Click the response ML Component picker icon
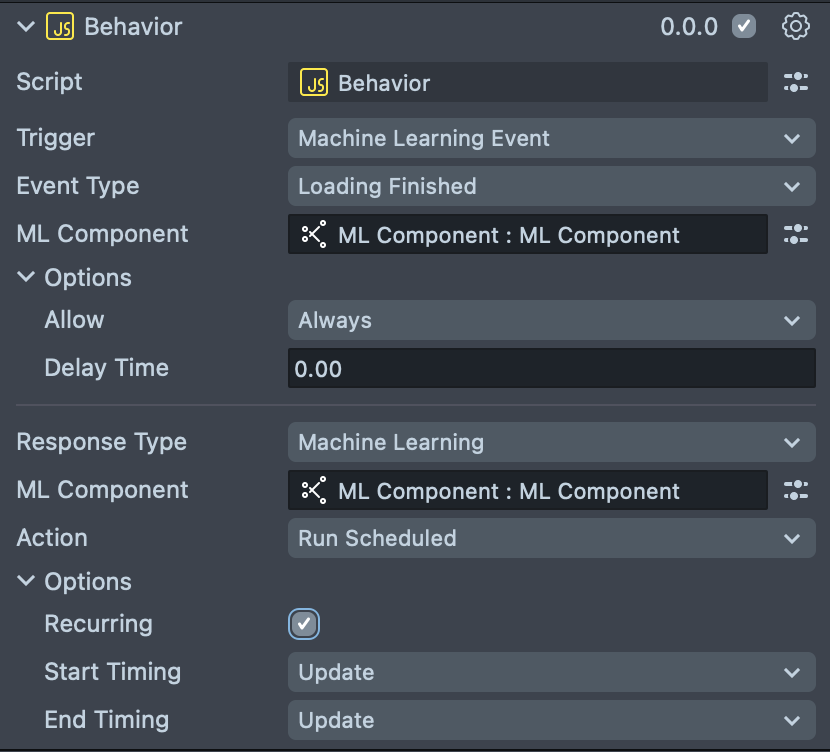The image size is (830, 752). (x=796, y=491)
